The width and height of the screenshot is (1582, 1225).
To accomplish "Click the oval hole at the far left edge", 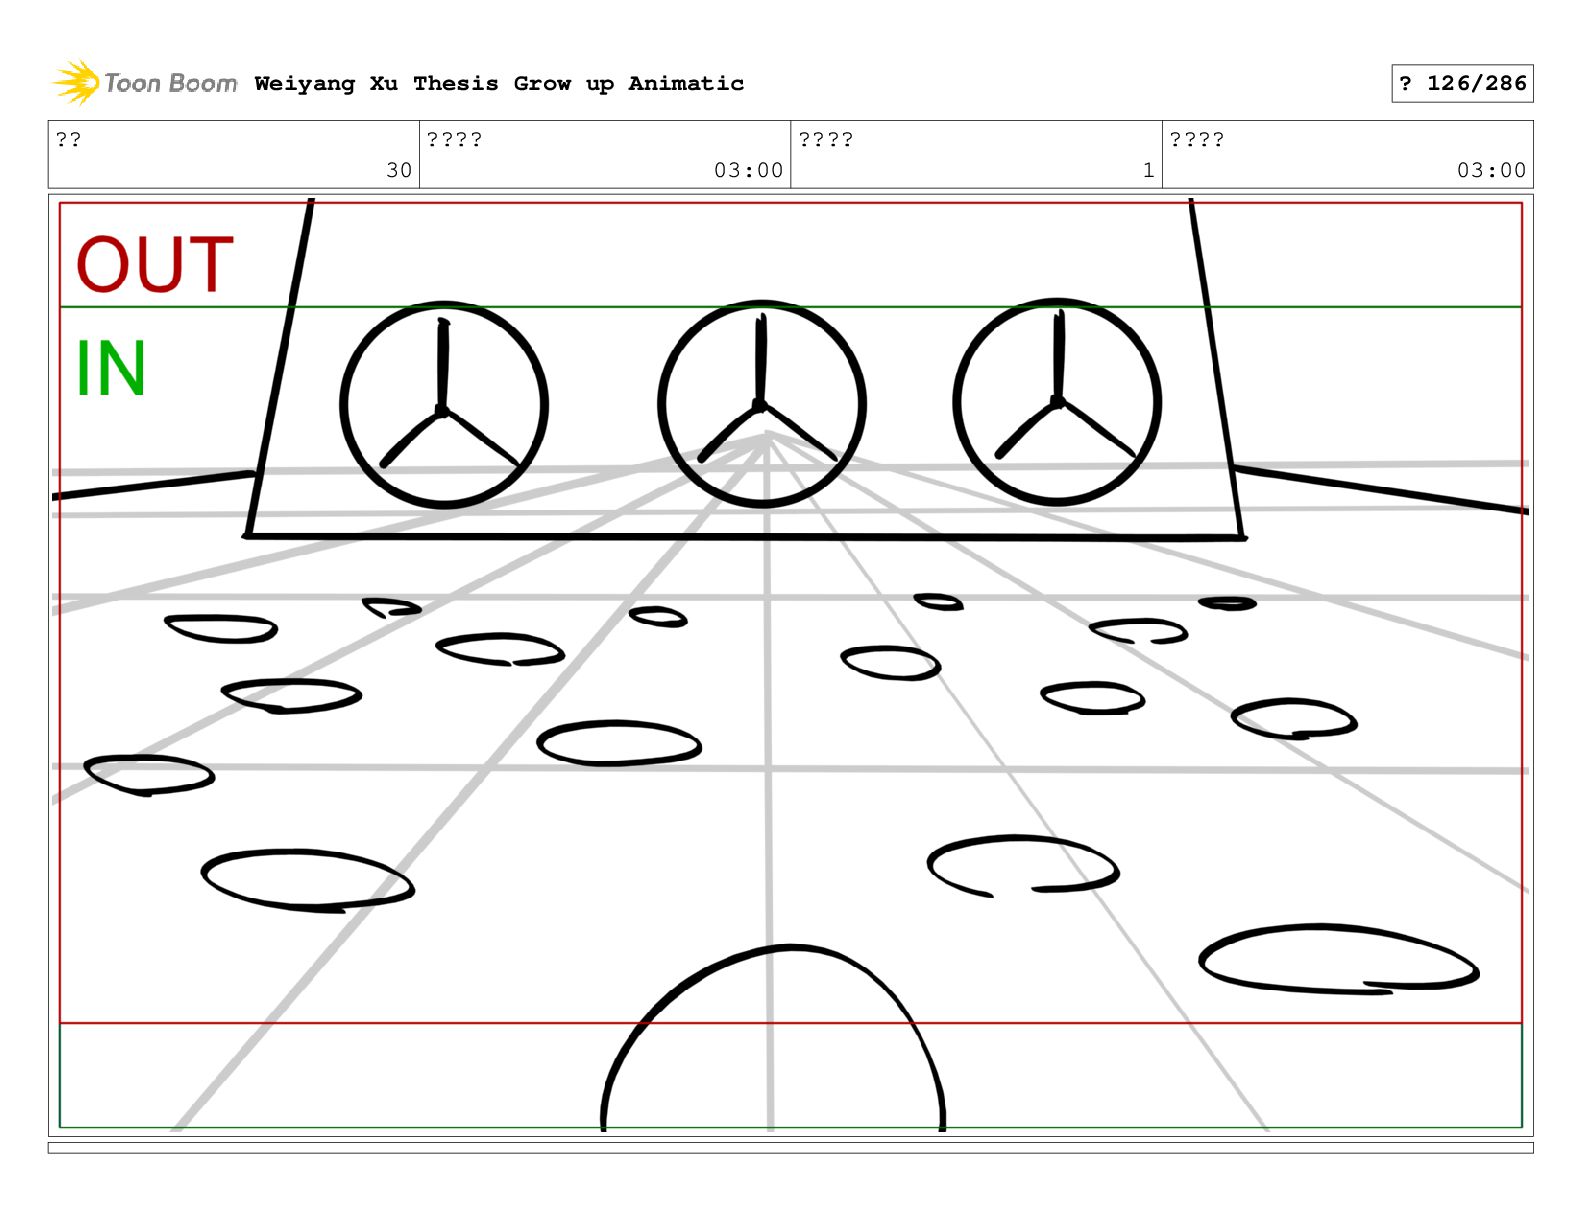I will point(149,775).
